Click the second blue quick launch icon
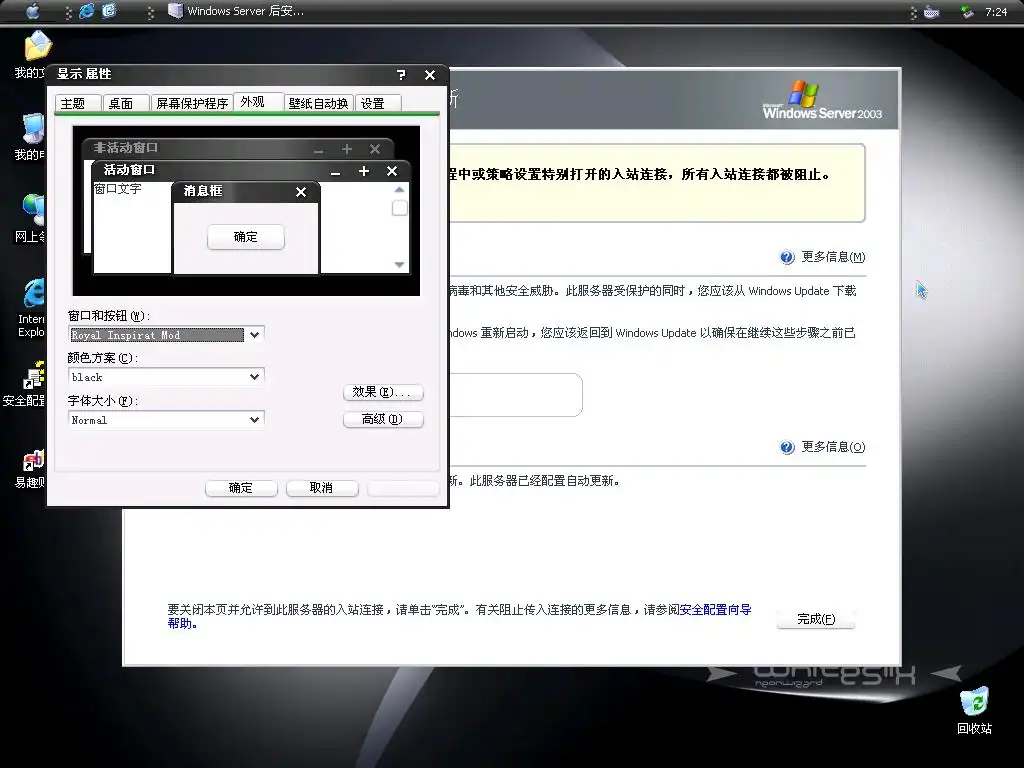The height and width of the screenshot is (768, 1024). click(109, 11)
